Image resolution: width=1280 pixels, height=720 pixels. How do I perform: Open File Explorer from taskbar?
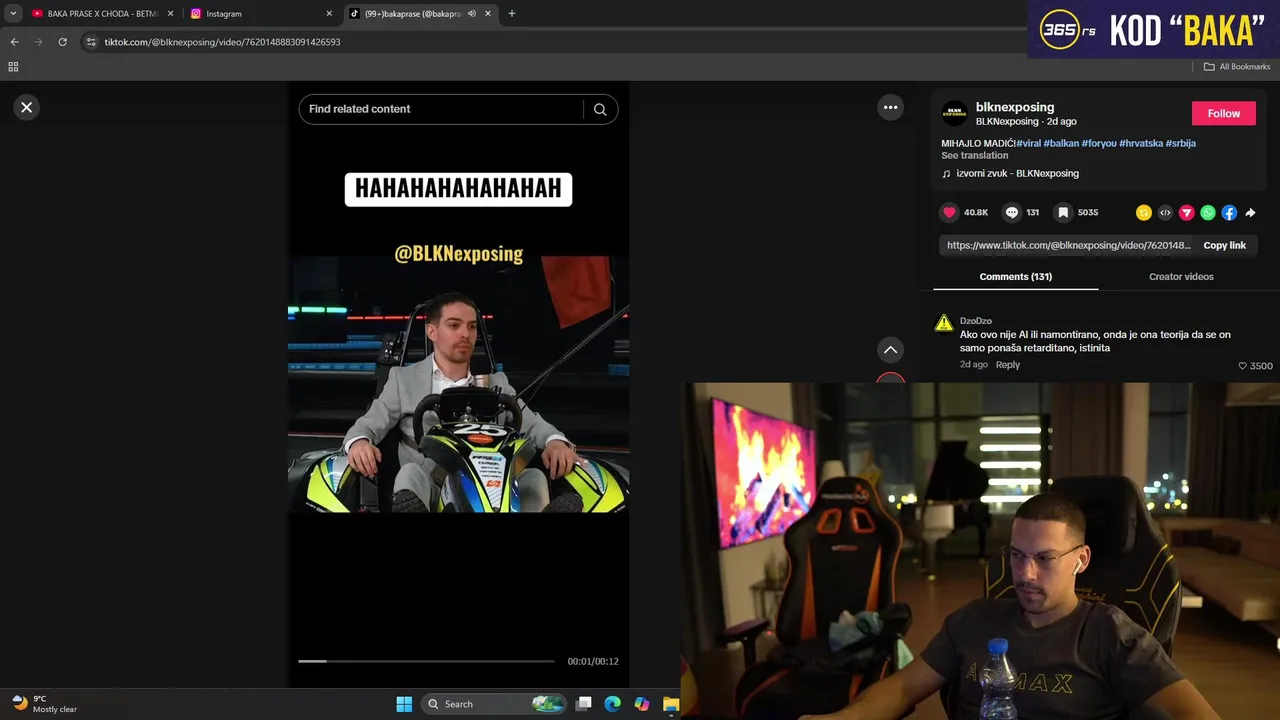point(670,704)
